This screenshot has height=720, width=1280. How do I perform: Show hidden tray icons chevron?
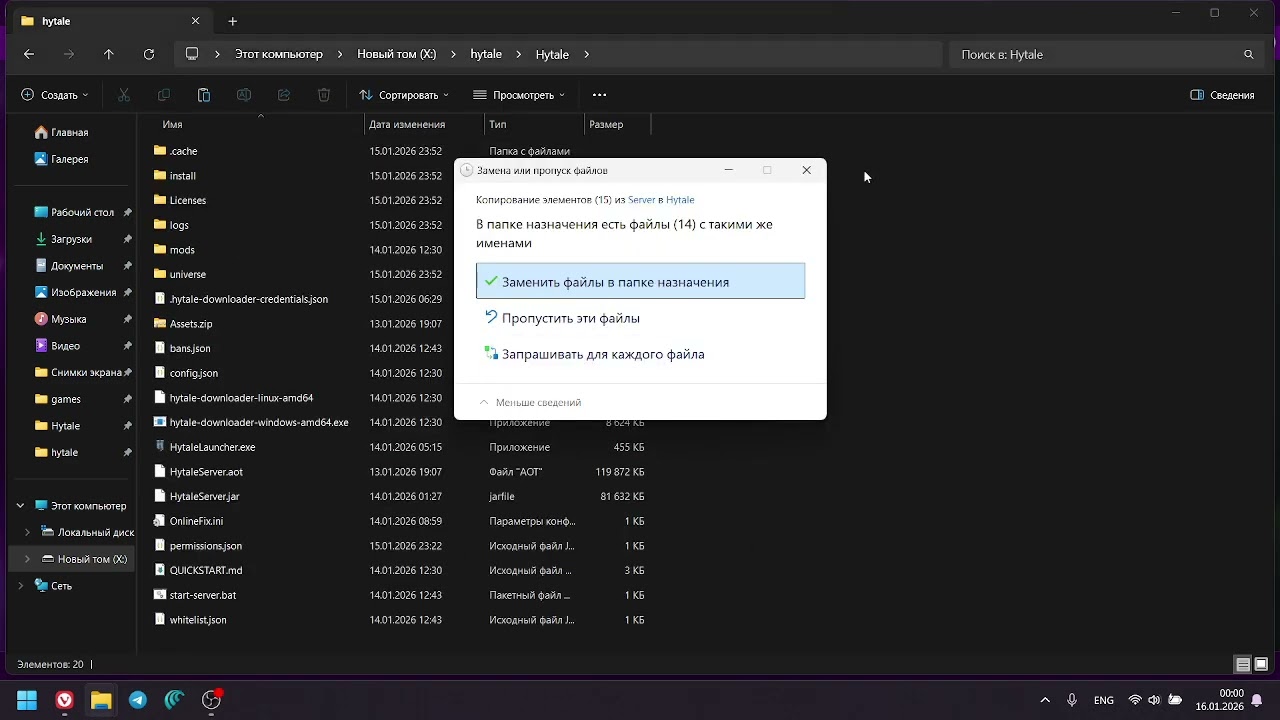pyautogui.click(x=1045, y=700)
